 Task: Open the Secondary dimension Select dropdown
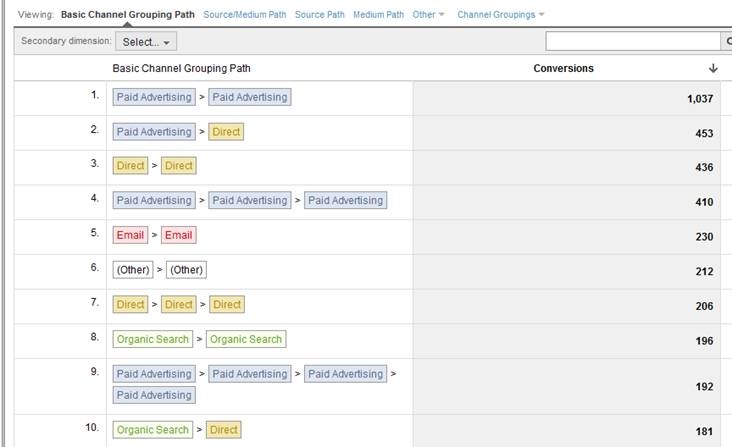pos(146,42)
